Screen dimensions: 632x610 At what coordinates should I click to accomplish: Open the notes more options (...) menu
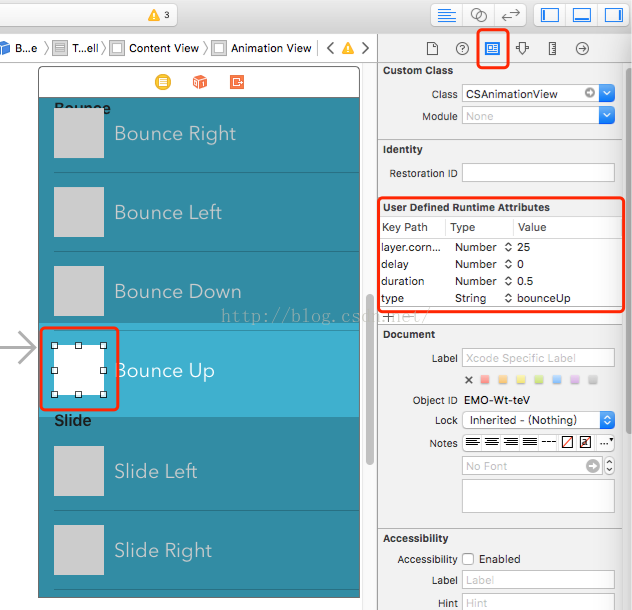(606, 442)
